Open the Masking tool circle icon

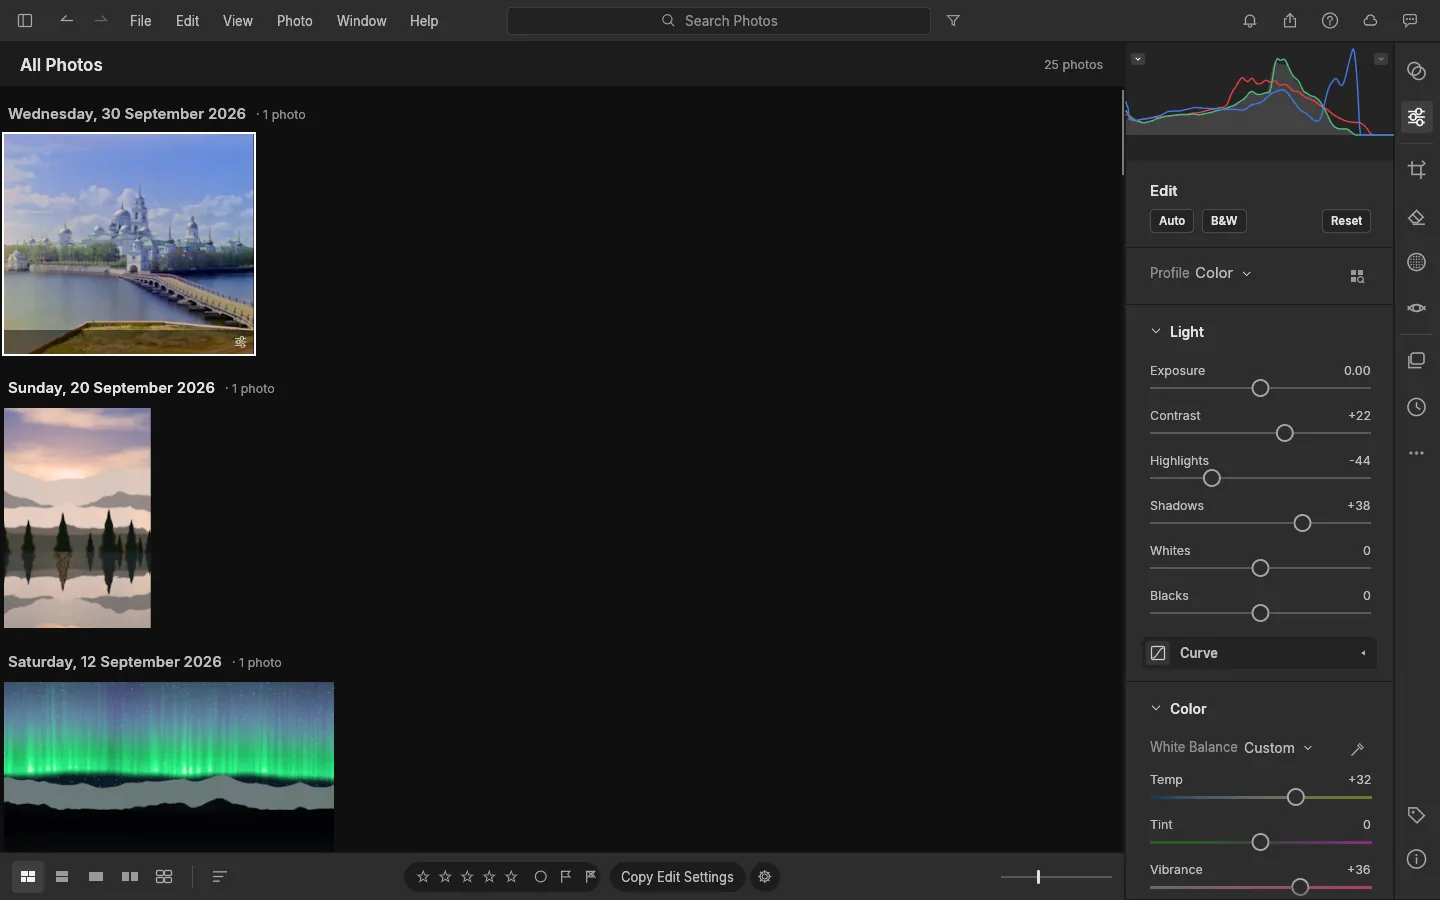pyautogui.click(x=1416, y=262)
